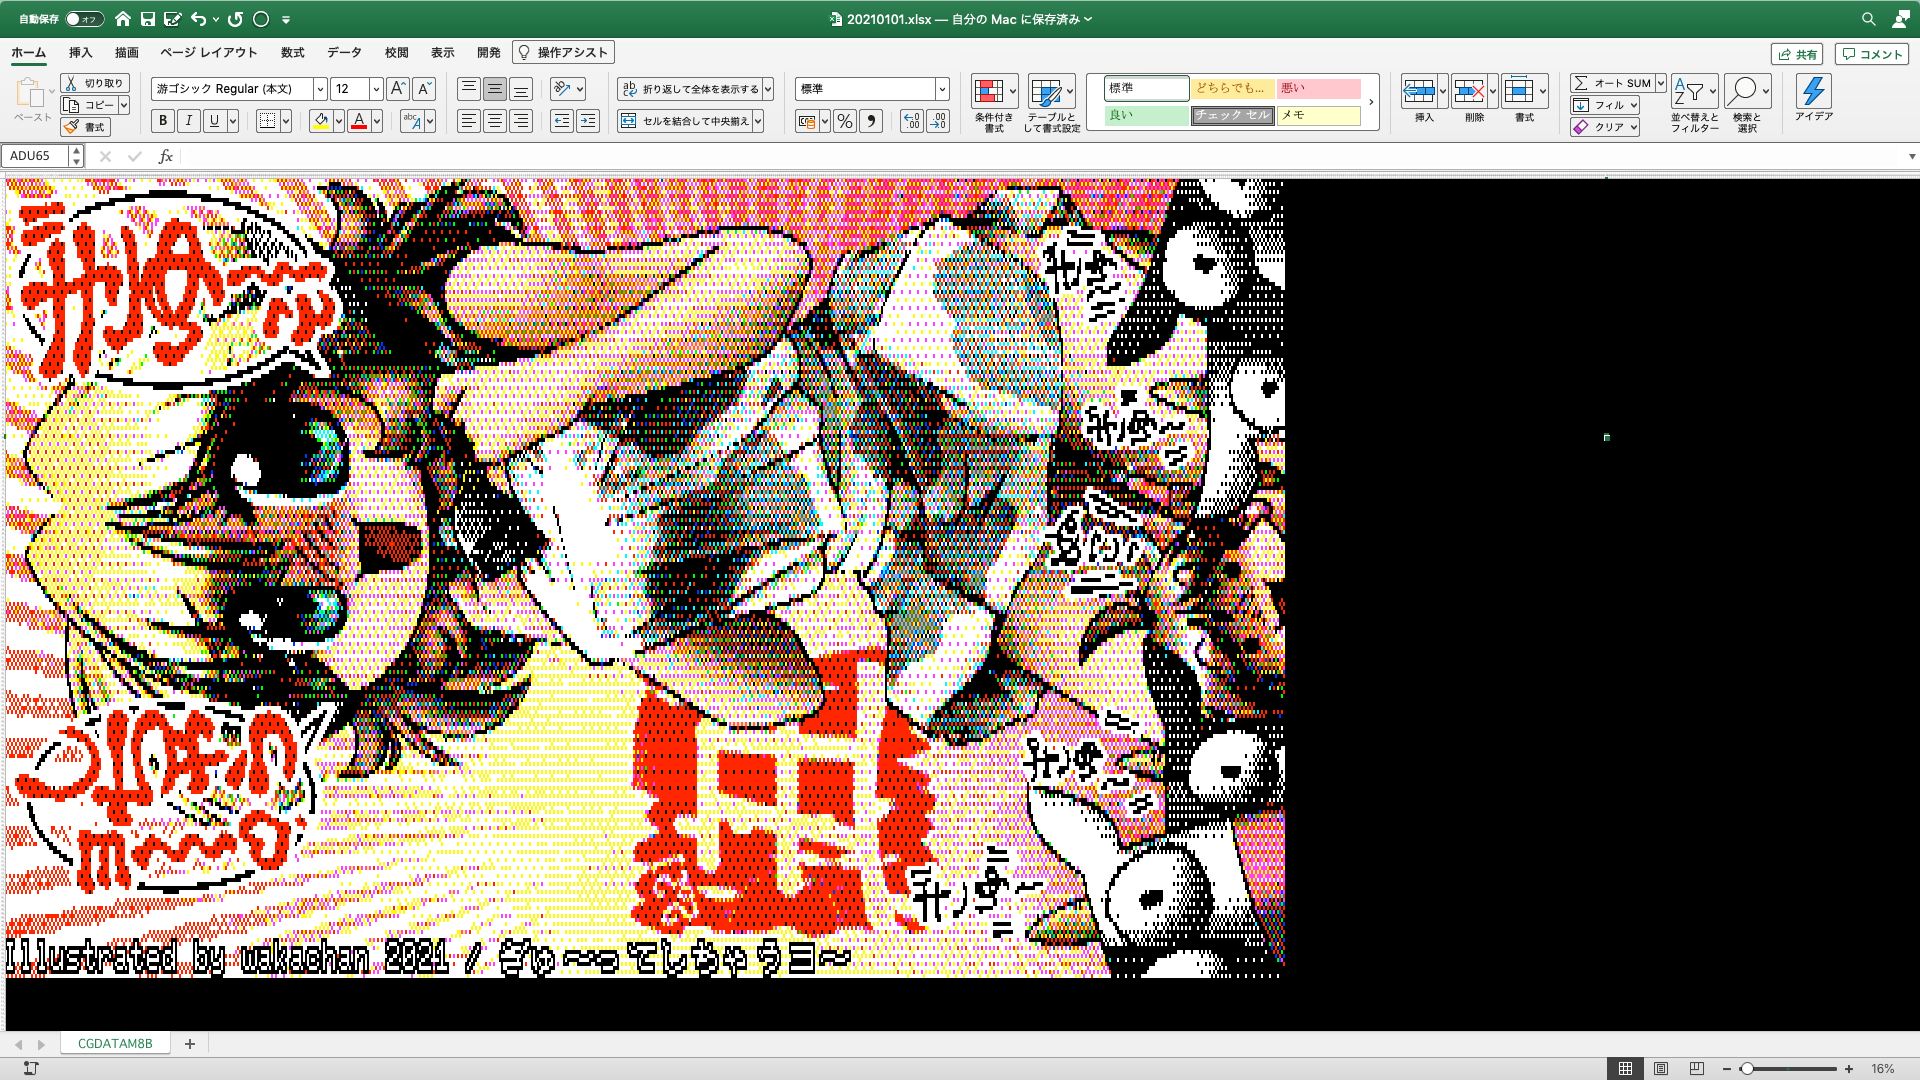The height and width of the screenshot is (1080, 1920).
Task: Undo the last action
Action: click(x=199, y=19)
